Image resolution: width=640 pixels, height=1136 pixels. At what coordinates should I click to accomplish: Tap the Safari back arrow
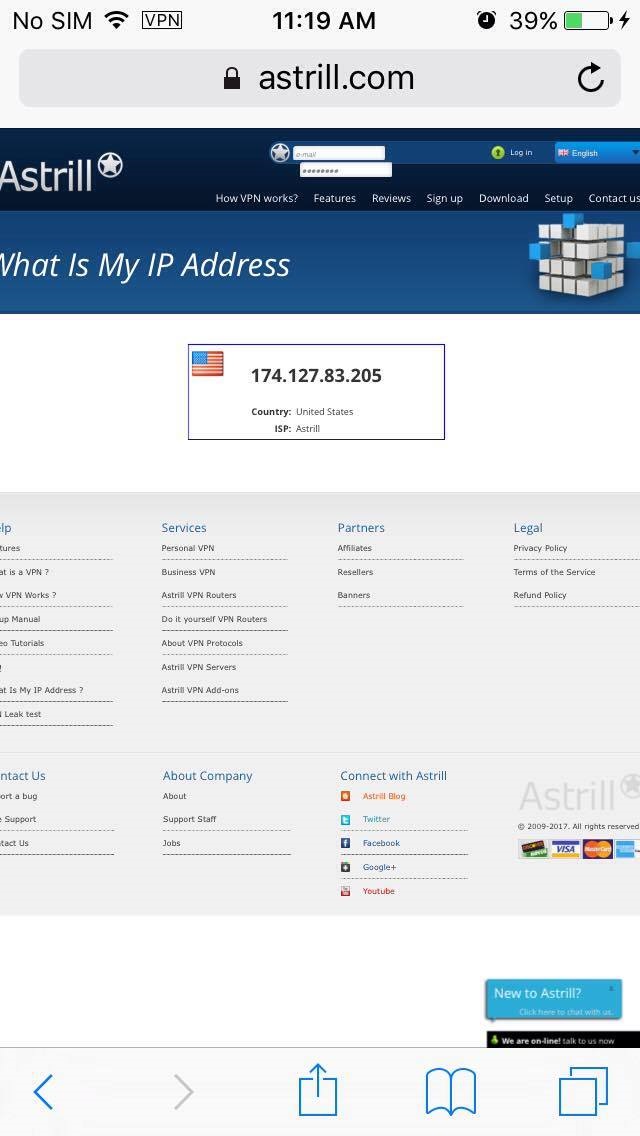point(43,1091)
